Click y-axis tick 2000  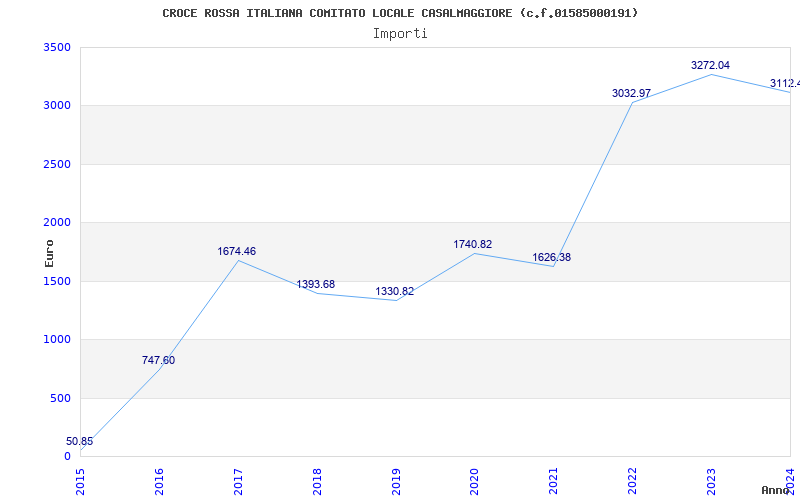(x=57, y=222)
